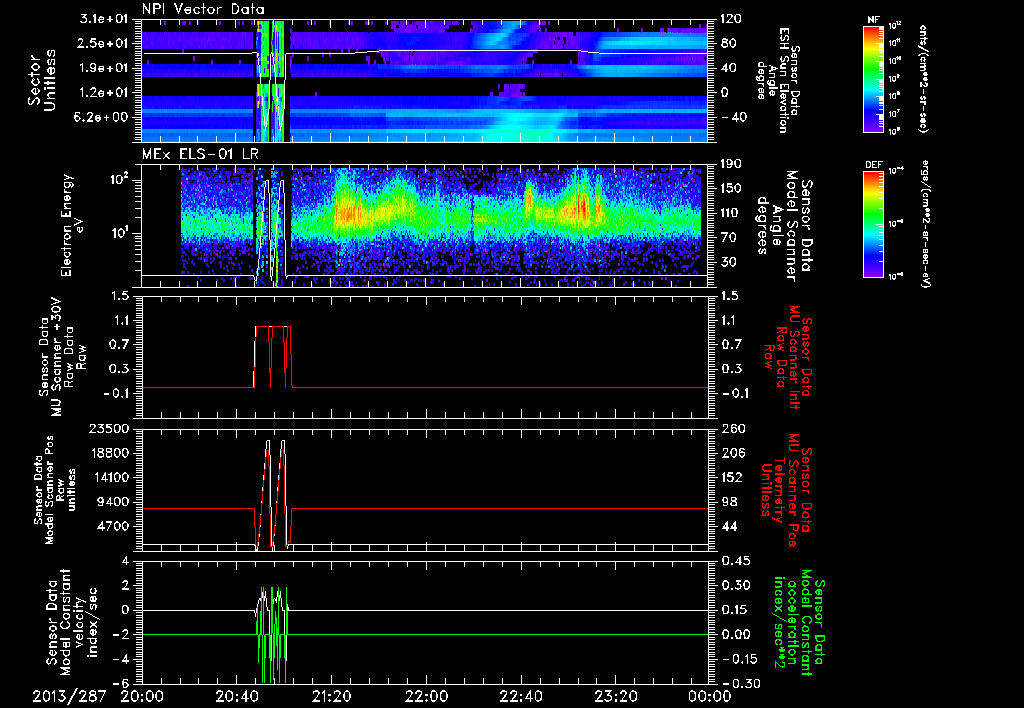Click the '206' telemetry position tick value
Image resolution: width=1024 pixels, height=708 pixels.
click(731, 453)
